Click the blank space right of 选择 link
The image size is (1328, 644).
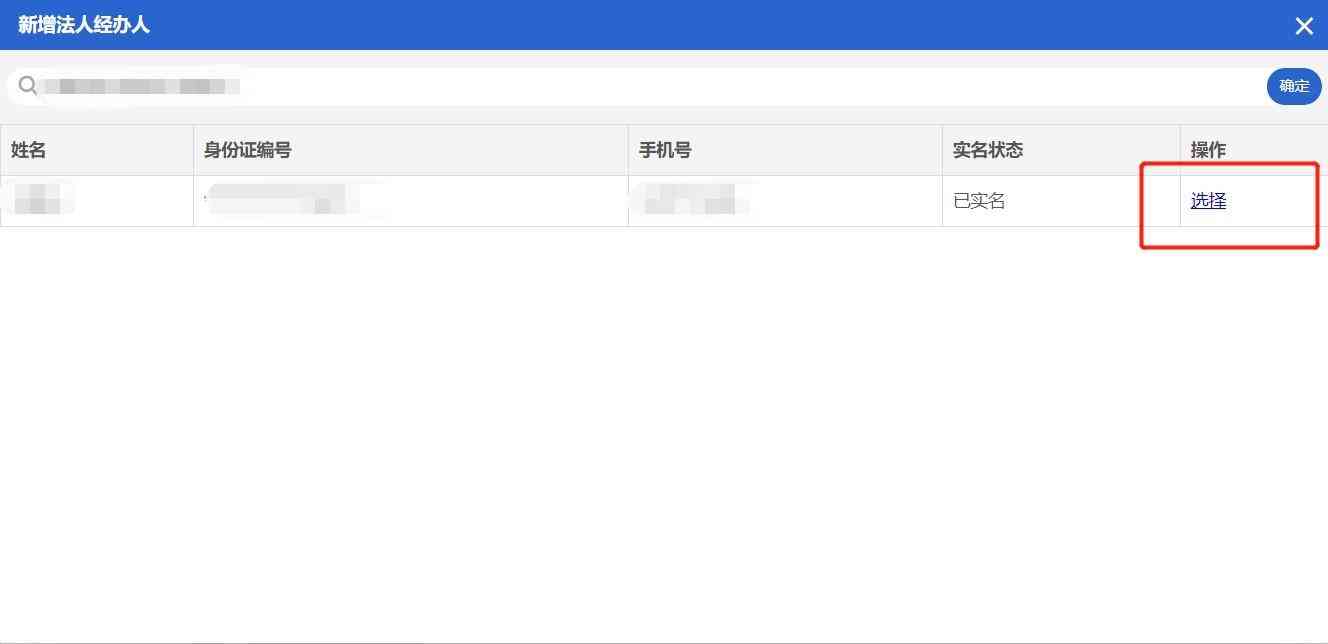pyautogui.click(x=1275, y=201)
